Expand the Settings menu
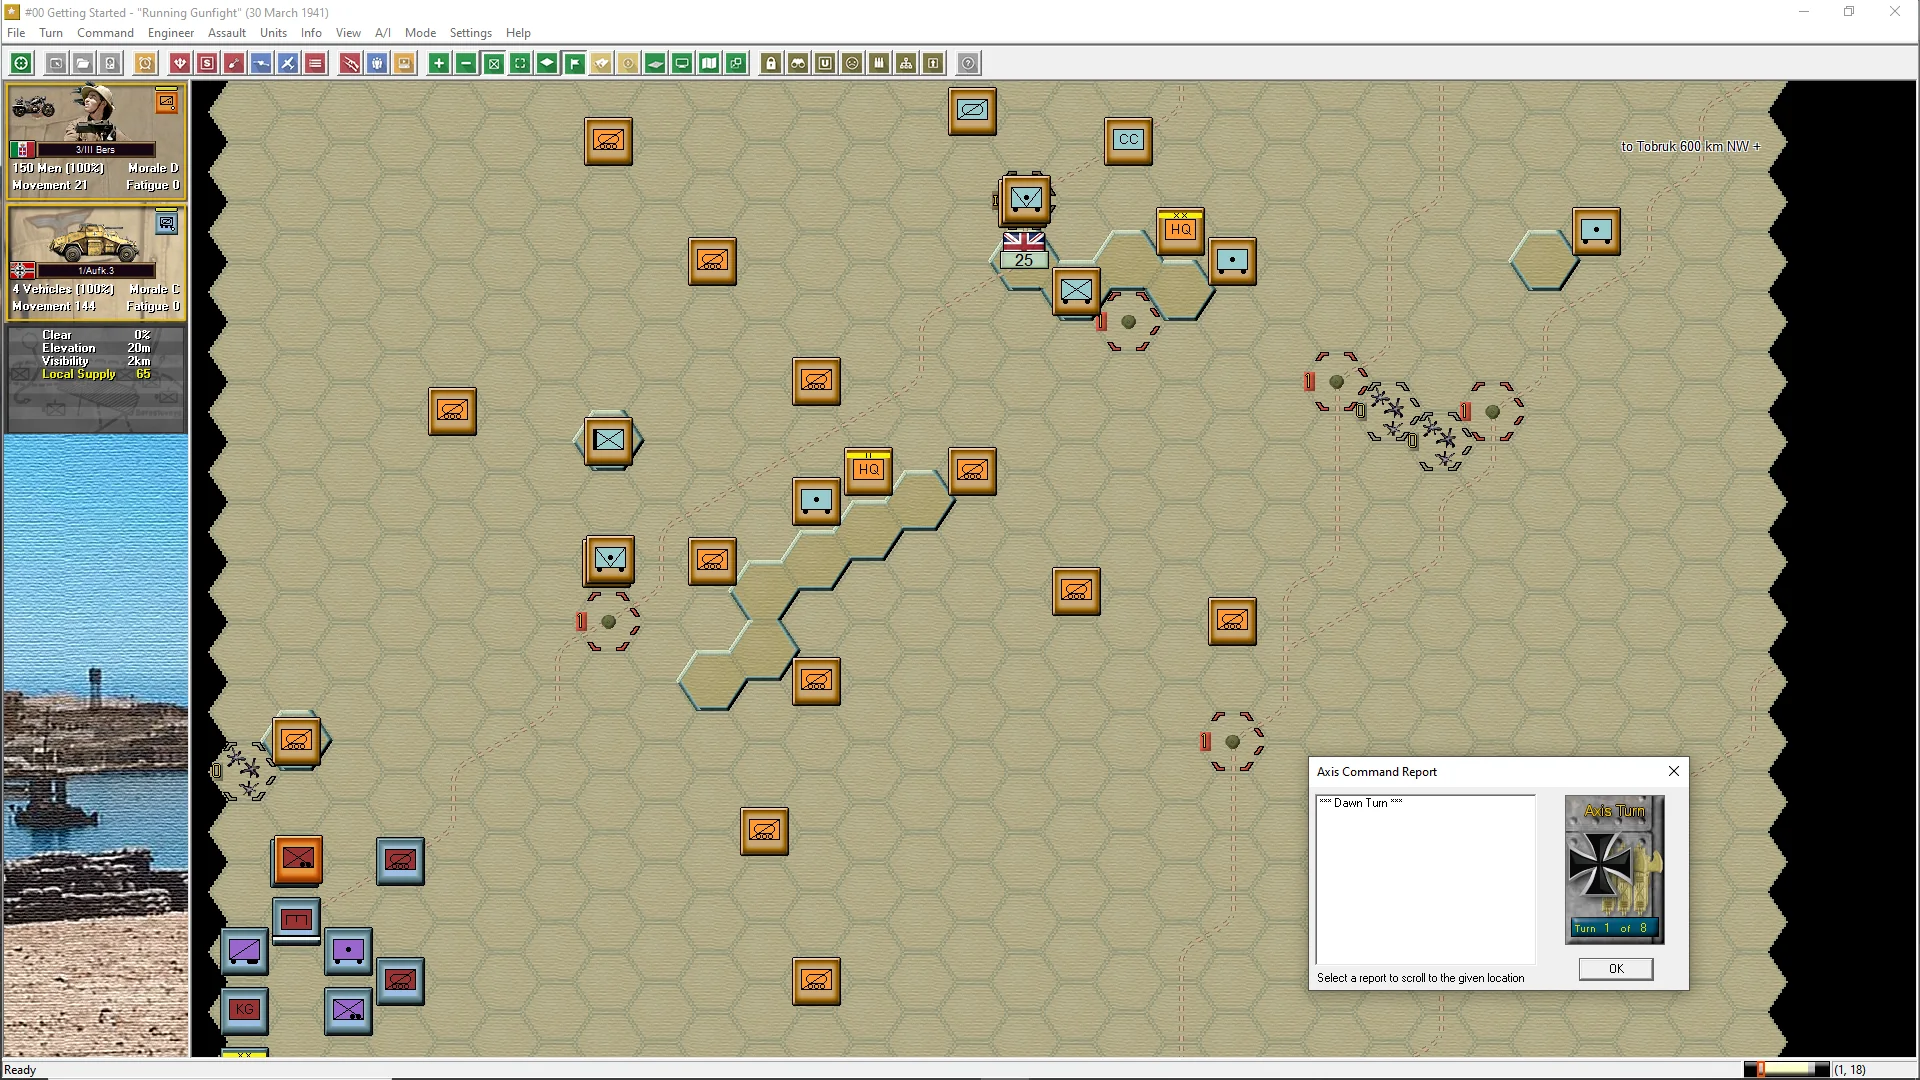 pyautogui.click(x=470, y=33)
